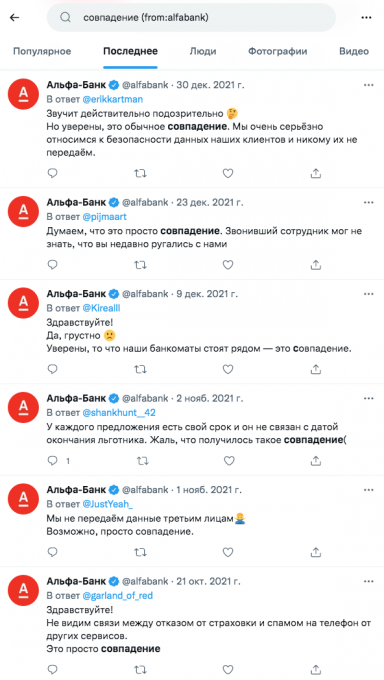This screenshot has height=680, width=384.
Task: Open the @erikkartman mention link
Action: pyautogui.click(x=112, y=99)
